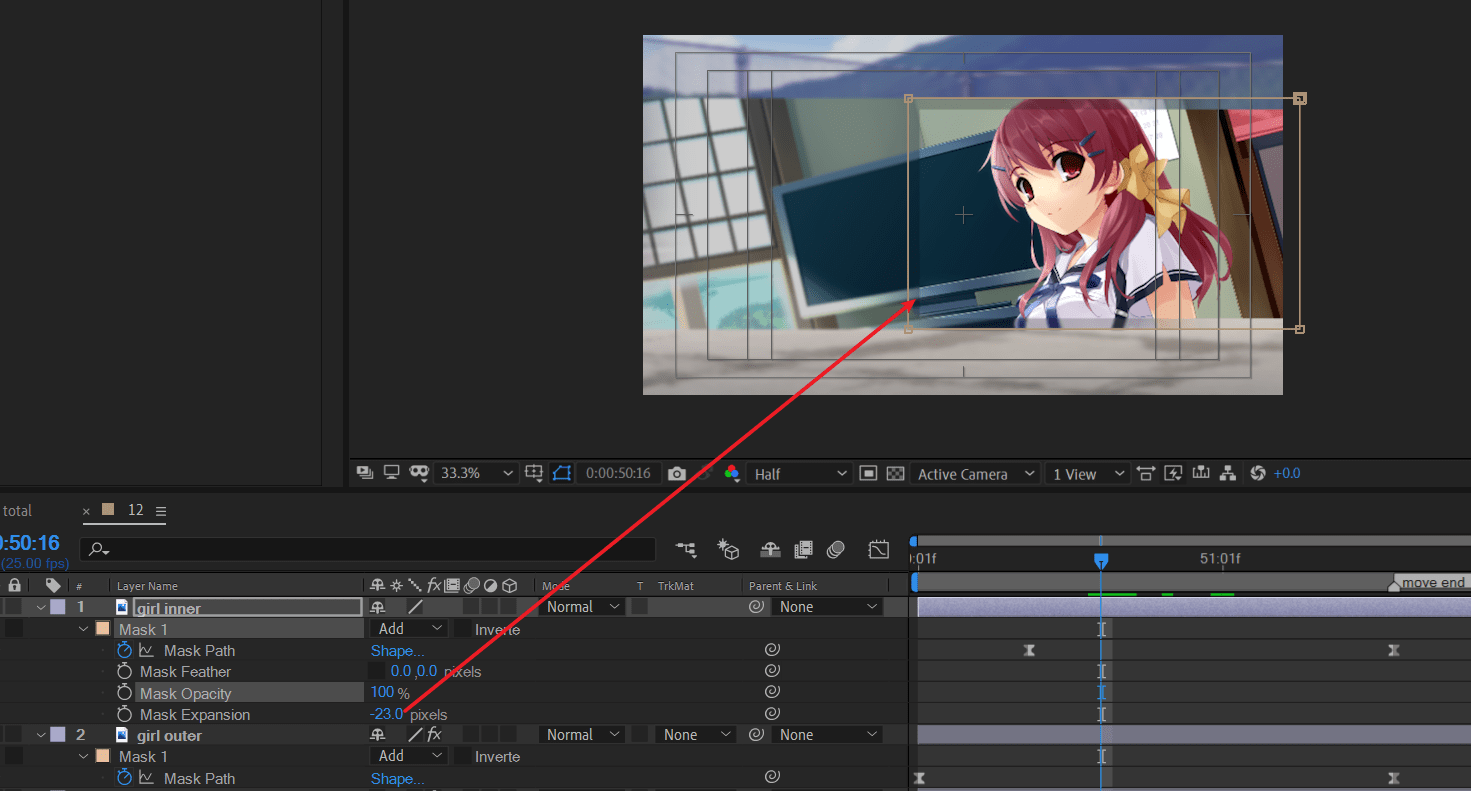Viewport: 1471px width, 791px height.
Task: Click the Mask Path pick whip of girl inner
Action: 772,650
